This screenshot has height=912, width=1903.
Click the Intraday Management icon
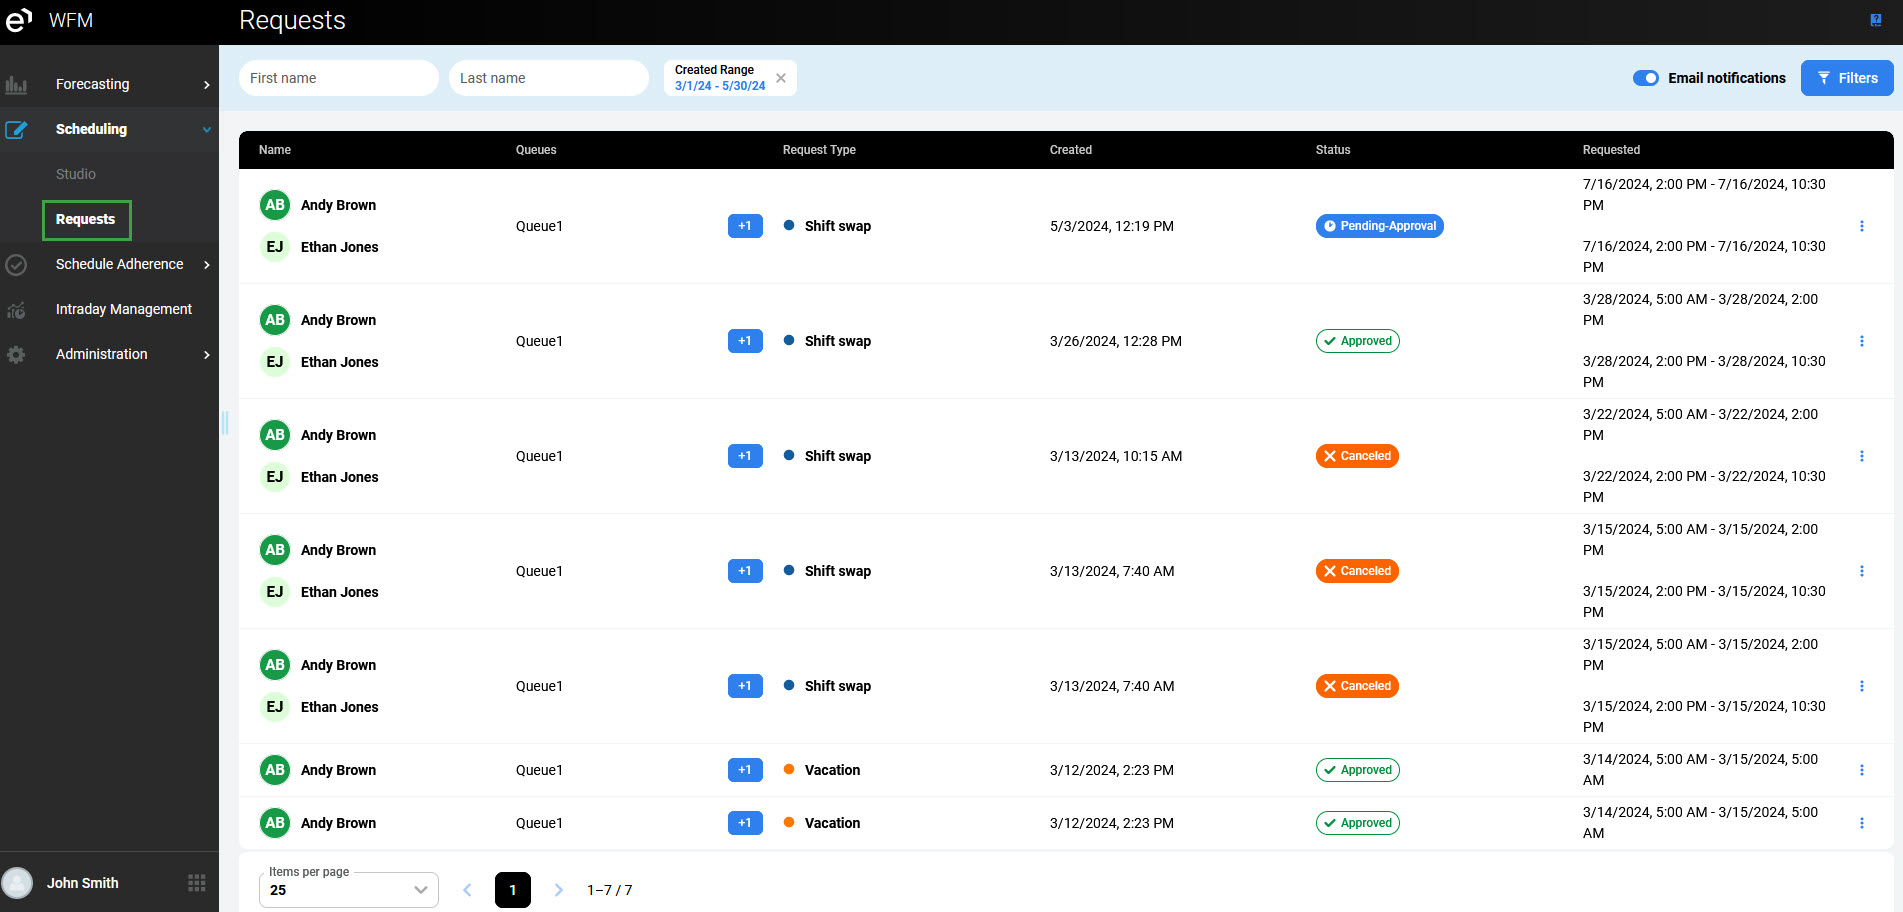point(16,310)
